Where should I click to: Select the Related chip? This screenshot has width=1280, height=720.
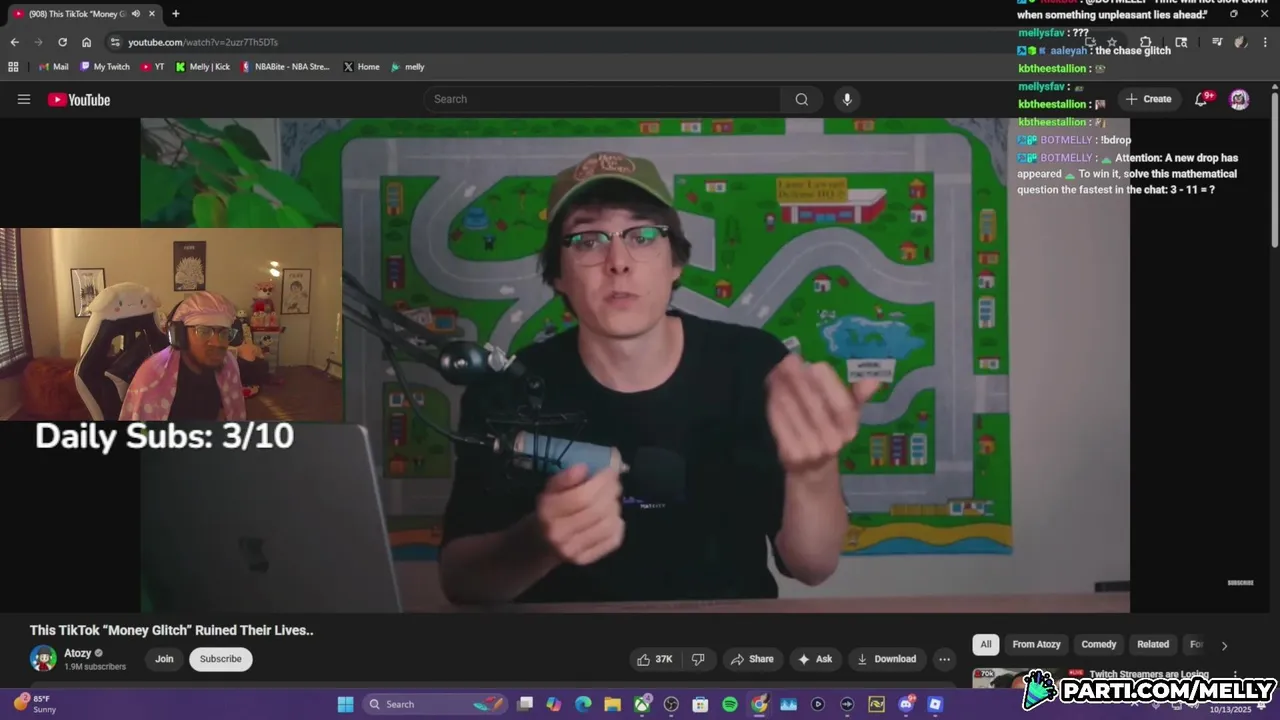click(x=1153, y=644)
